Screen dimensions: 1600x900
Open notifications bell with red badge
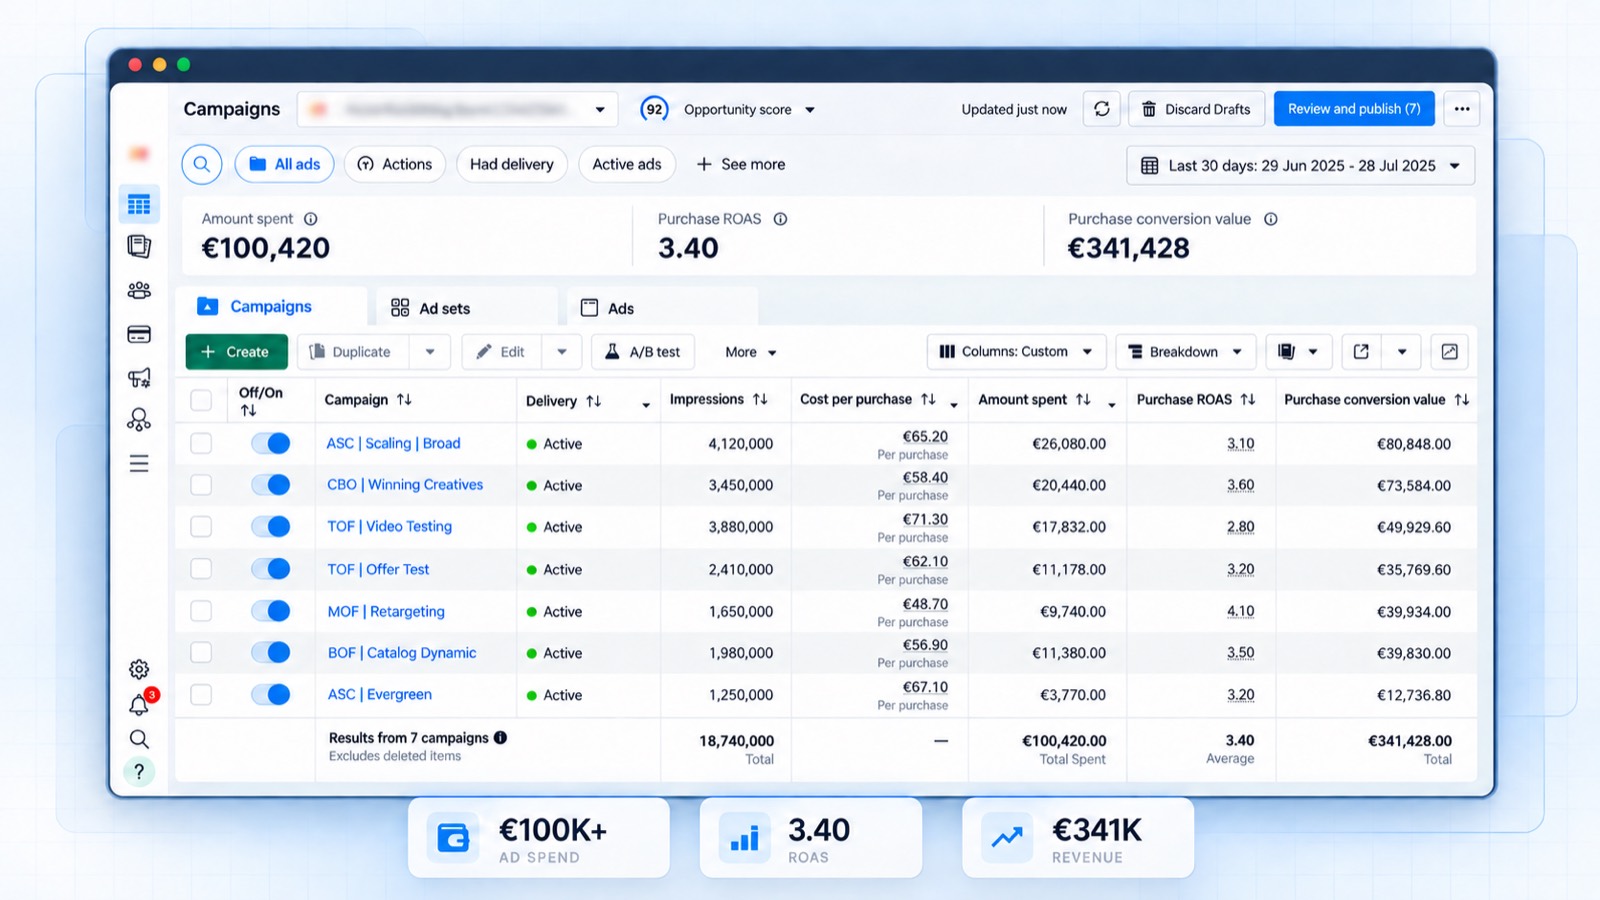pos(141,703)
